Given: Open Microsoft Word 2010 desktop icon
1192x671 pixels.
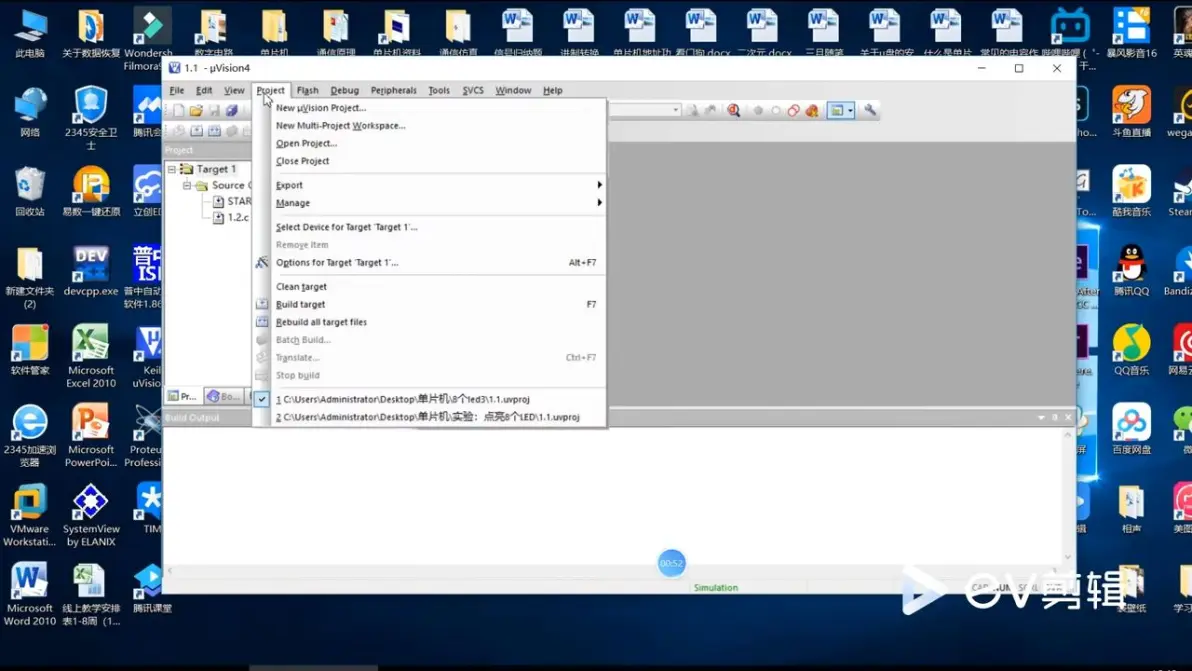Looking at the screenshot, I should coord(30,593).
